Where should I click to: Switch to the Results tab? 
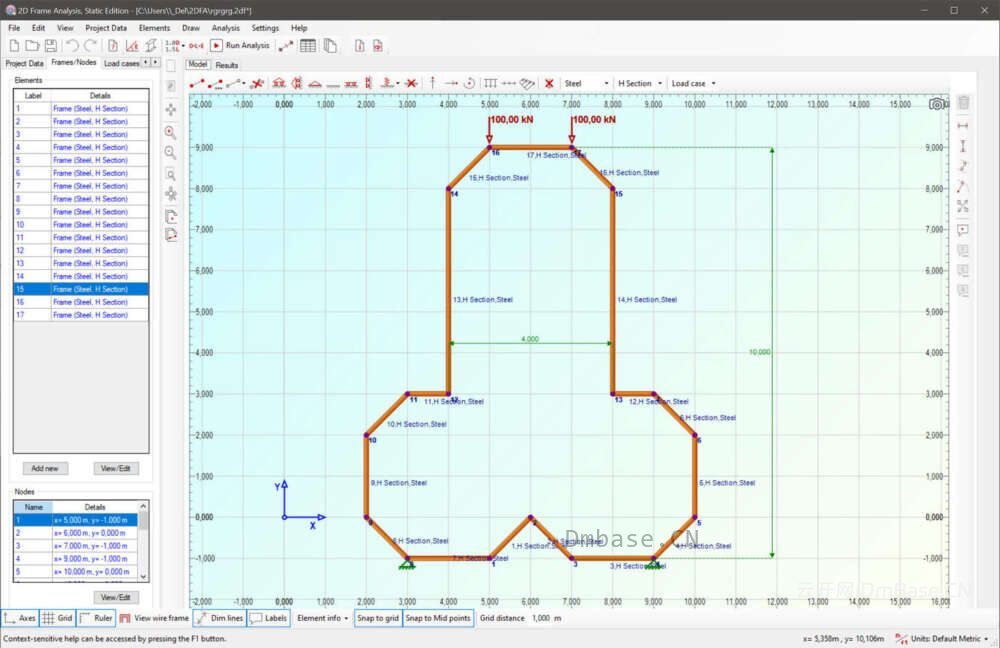point(226,65)
